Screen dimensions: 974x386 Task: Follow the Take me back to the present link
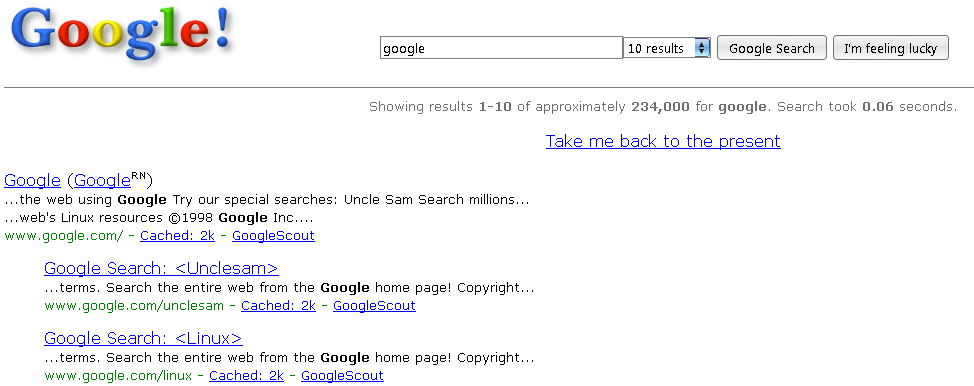[x=663, y=141]
